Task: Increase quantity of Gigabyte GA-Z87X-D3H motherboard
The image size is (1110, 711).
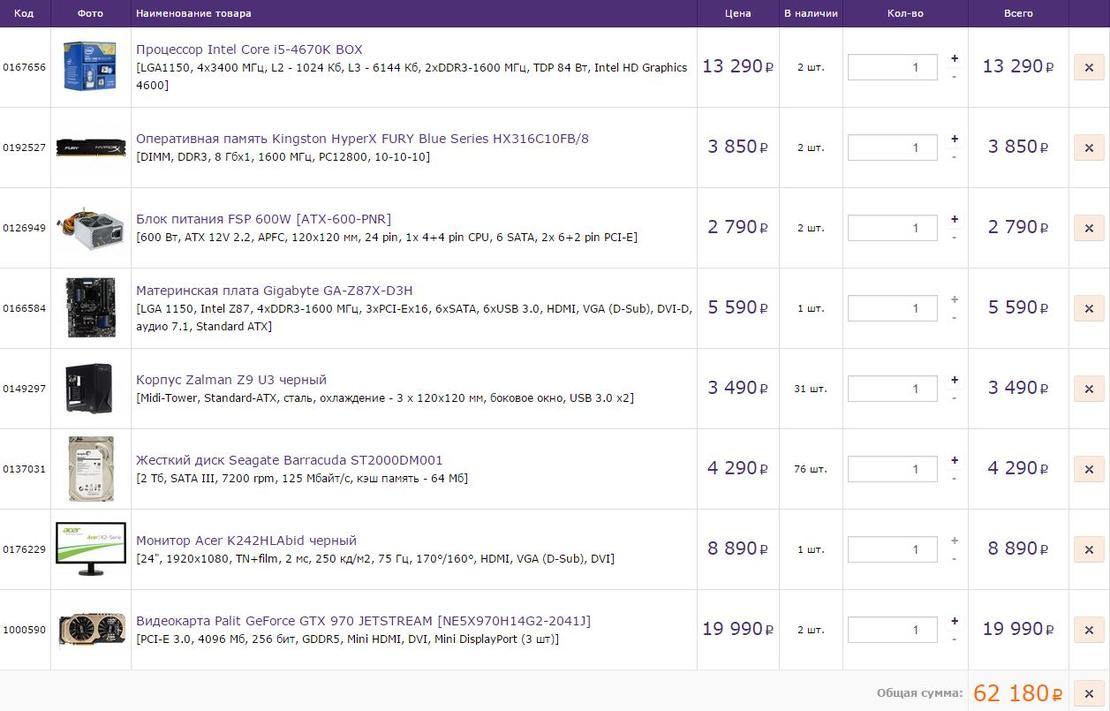Action: pos(954,300)
